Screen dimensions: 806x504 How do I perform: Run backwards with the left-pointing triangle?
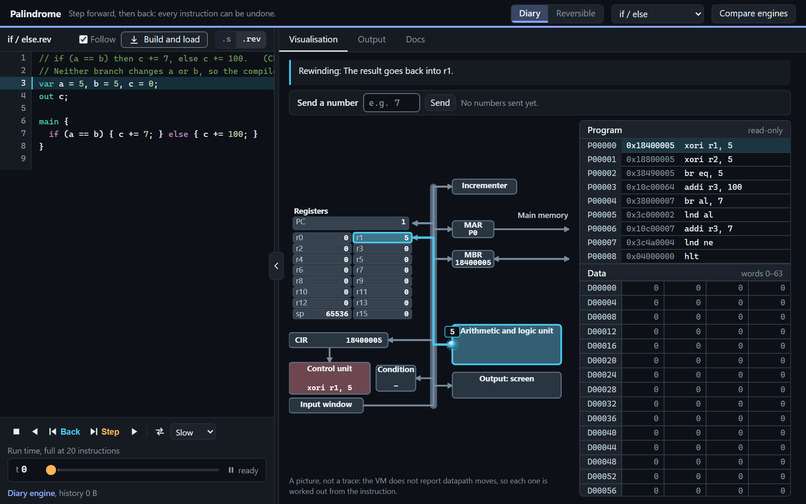pos(34,431)
